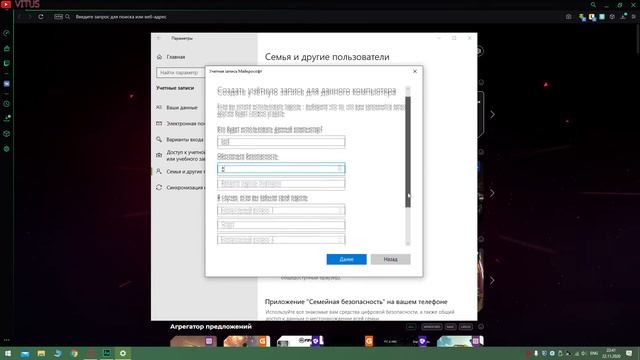The width and height of the screenshot is (640, 360).
Task: Click the user name field in dialog
Action: pyautogui.click(x=281, y=142)
